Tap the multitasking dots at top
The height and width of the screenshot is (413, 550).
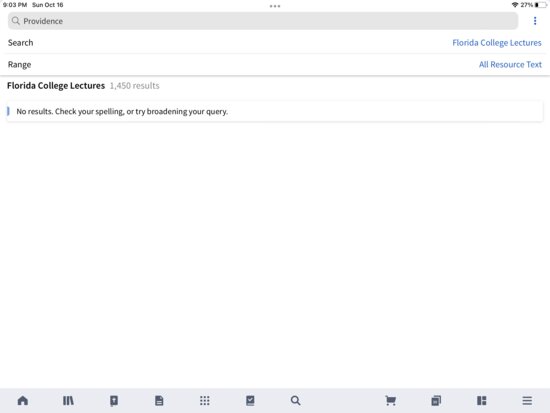[275, 6]
